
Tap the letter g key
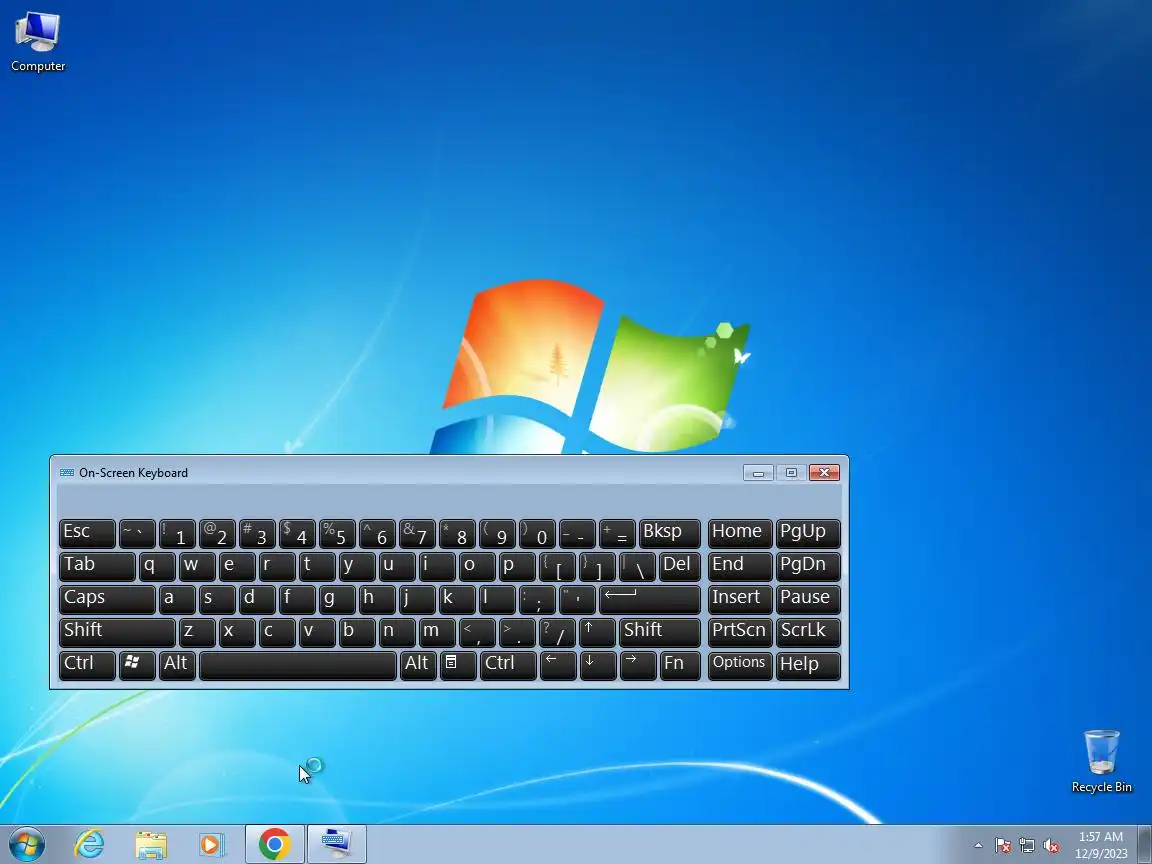337,600
